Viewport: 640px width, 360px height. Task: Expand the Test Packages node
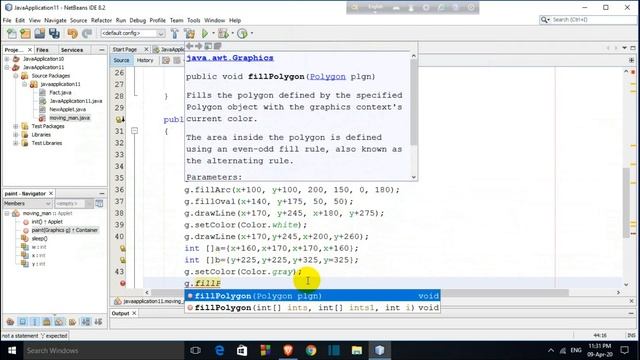[16, 126]
